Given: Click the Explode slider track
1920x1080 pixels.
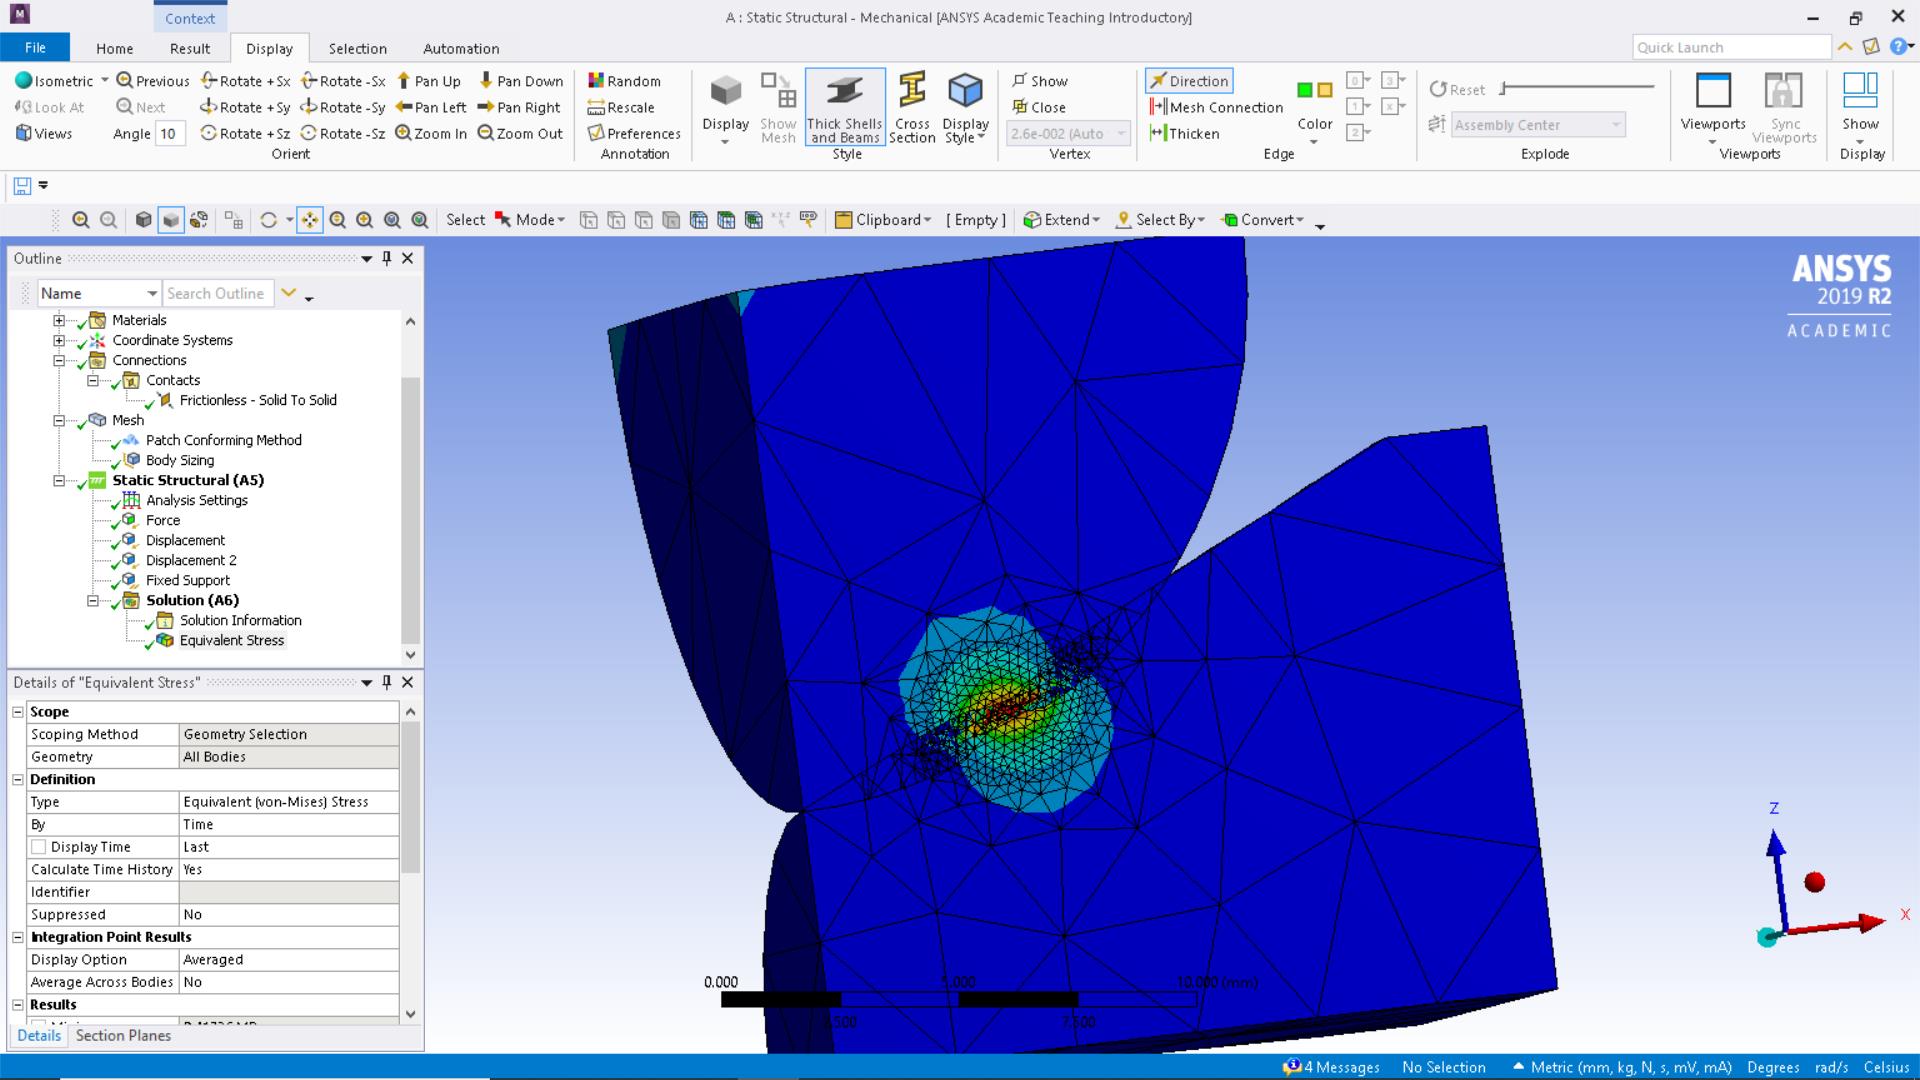Looking at the screenshot, I should (x=1578, y=88).
